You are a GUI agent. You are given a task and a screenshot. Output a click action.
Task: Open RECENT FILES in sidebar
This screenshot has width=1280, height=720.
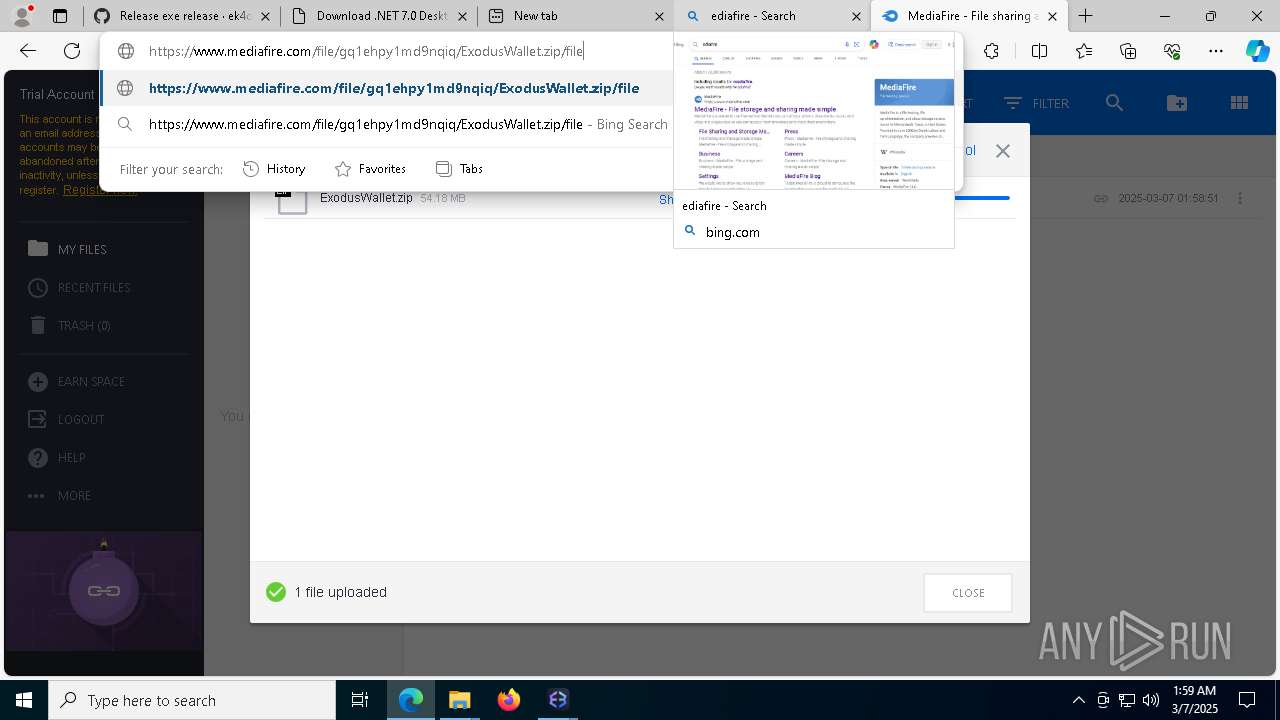click(79, 287)
